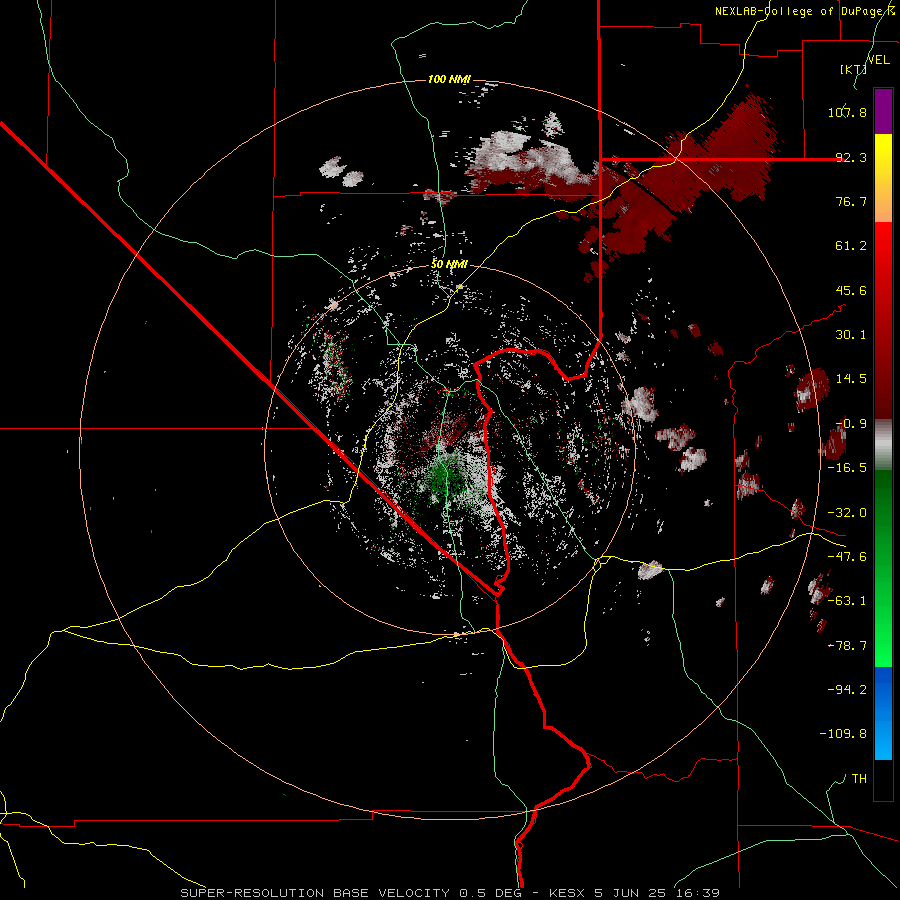The height and width of the screenshot is (900, 900).
Task: Click the 50 NMI range ring label
Action: click(x=449, y=264)
